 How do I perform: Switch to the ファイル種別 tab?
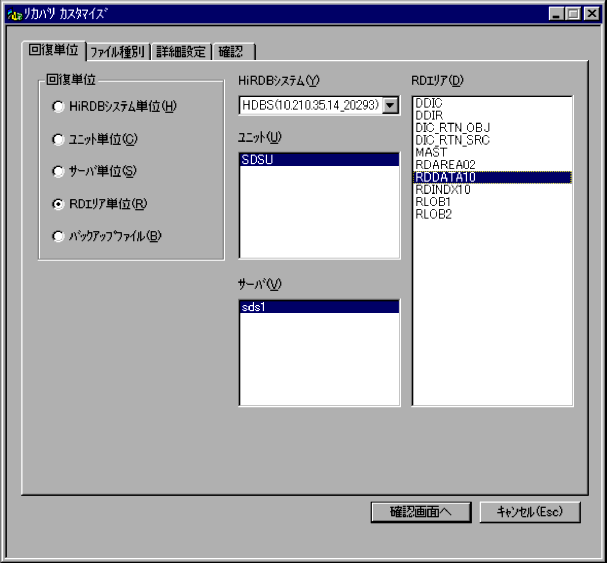click(x=118, y=51)
